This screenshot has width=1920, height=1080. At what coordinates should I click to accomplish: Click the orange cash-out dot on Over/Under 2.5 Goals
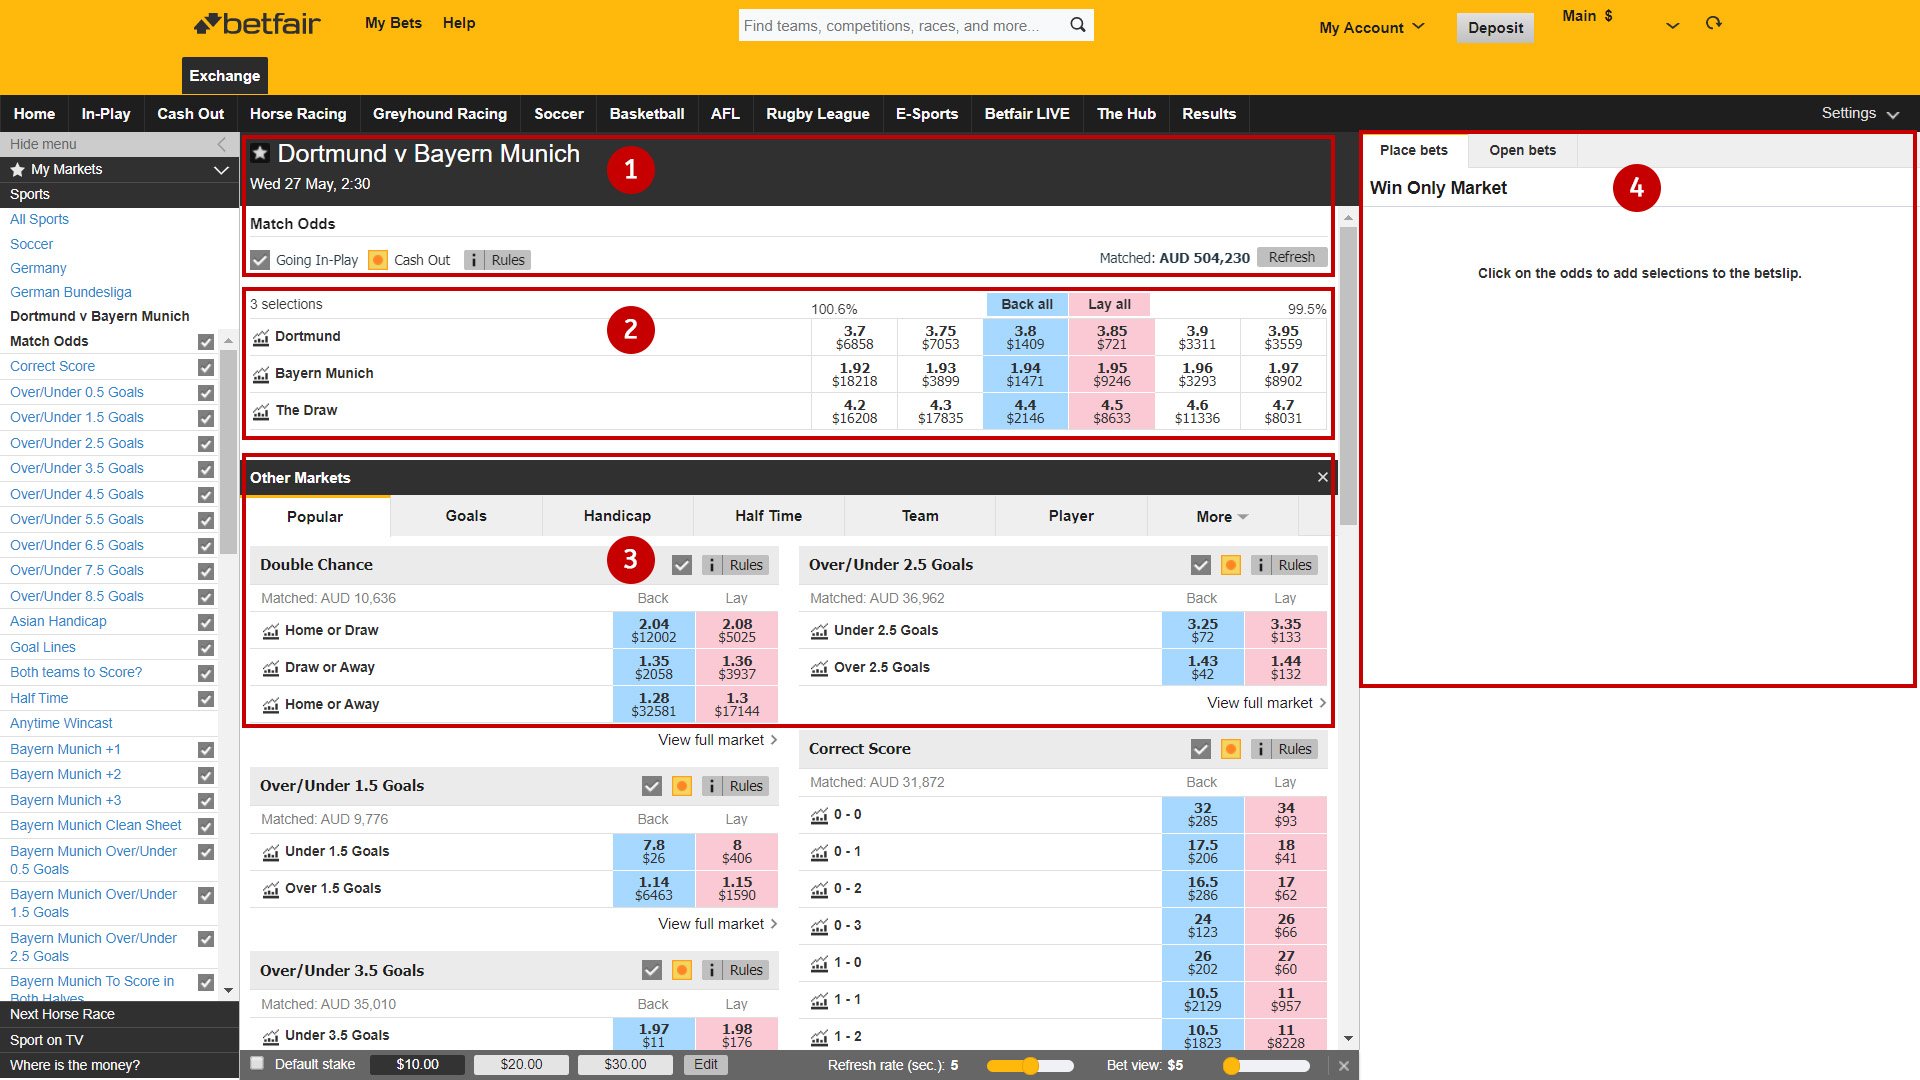(1230, 565)
